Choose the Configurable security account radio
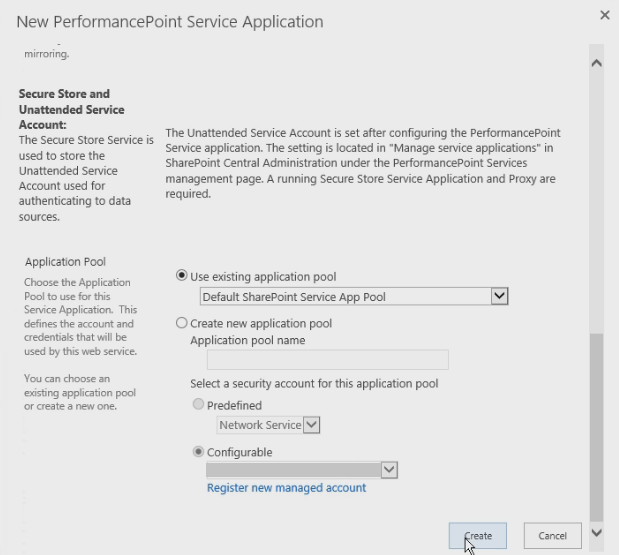Image resolution: width=619 pixels, height=555 pixels. [198, 451]
